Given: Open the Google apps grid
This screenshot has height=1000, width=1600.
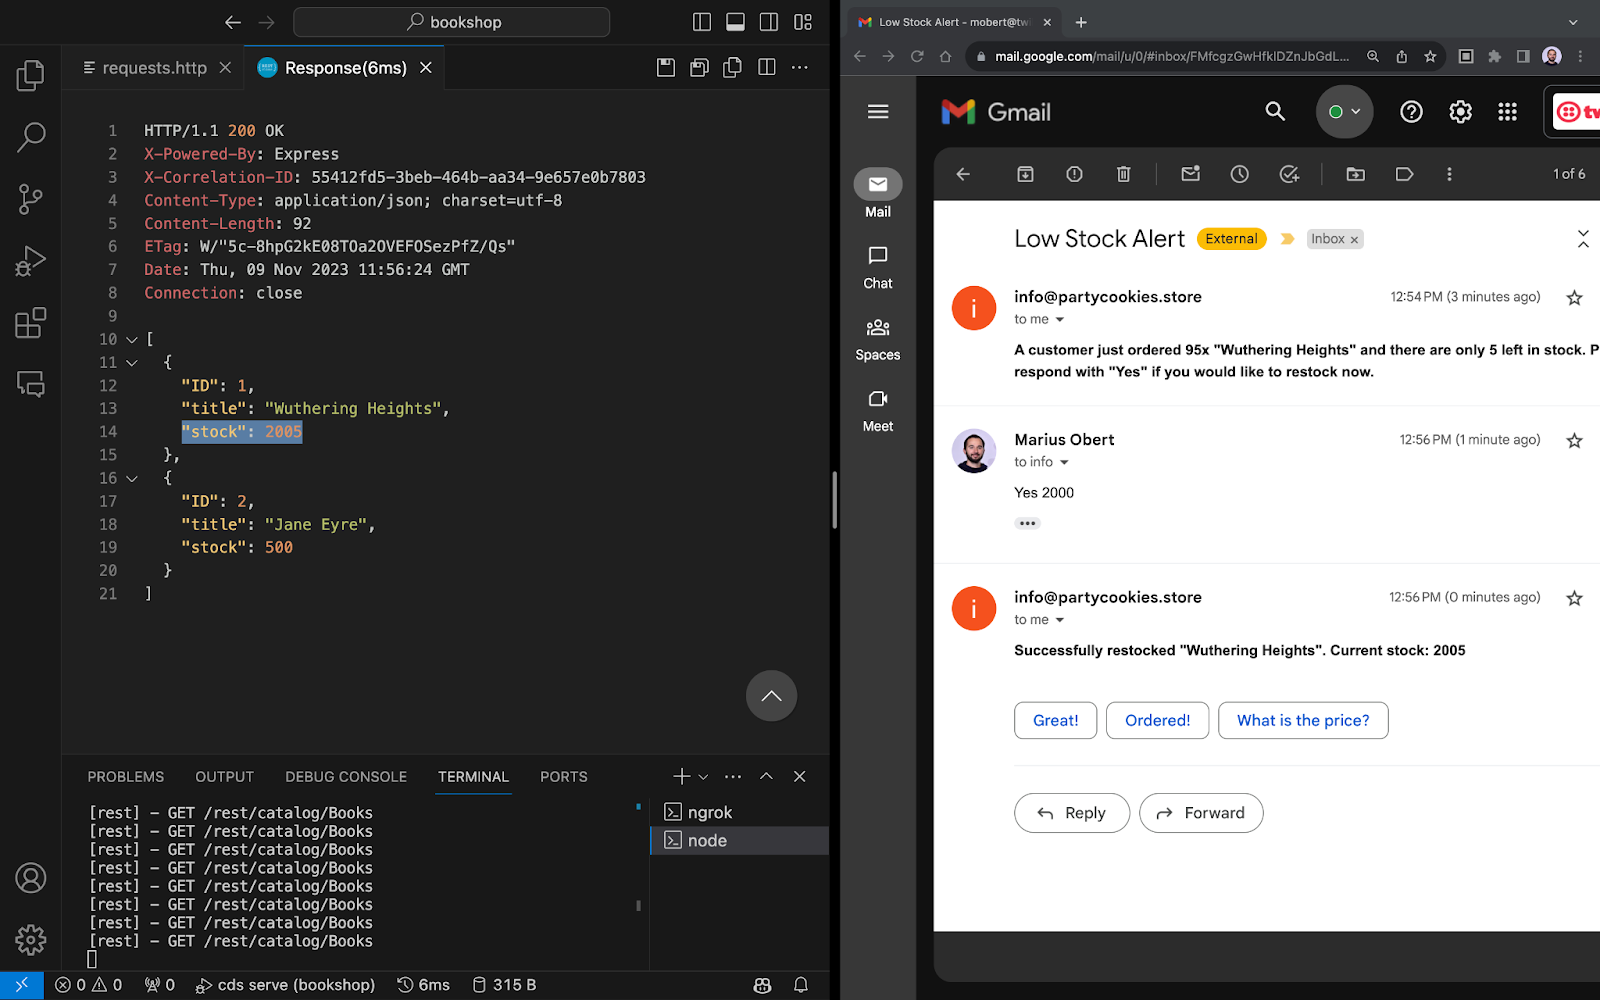Looking at the screenshot, I should click(1508, 112).
